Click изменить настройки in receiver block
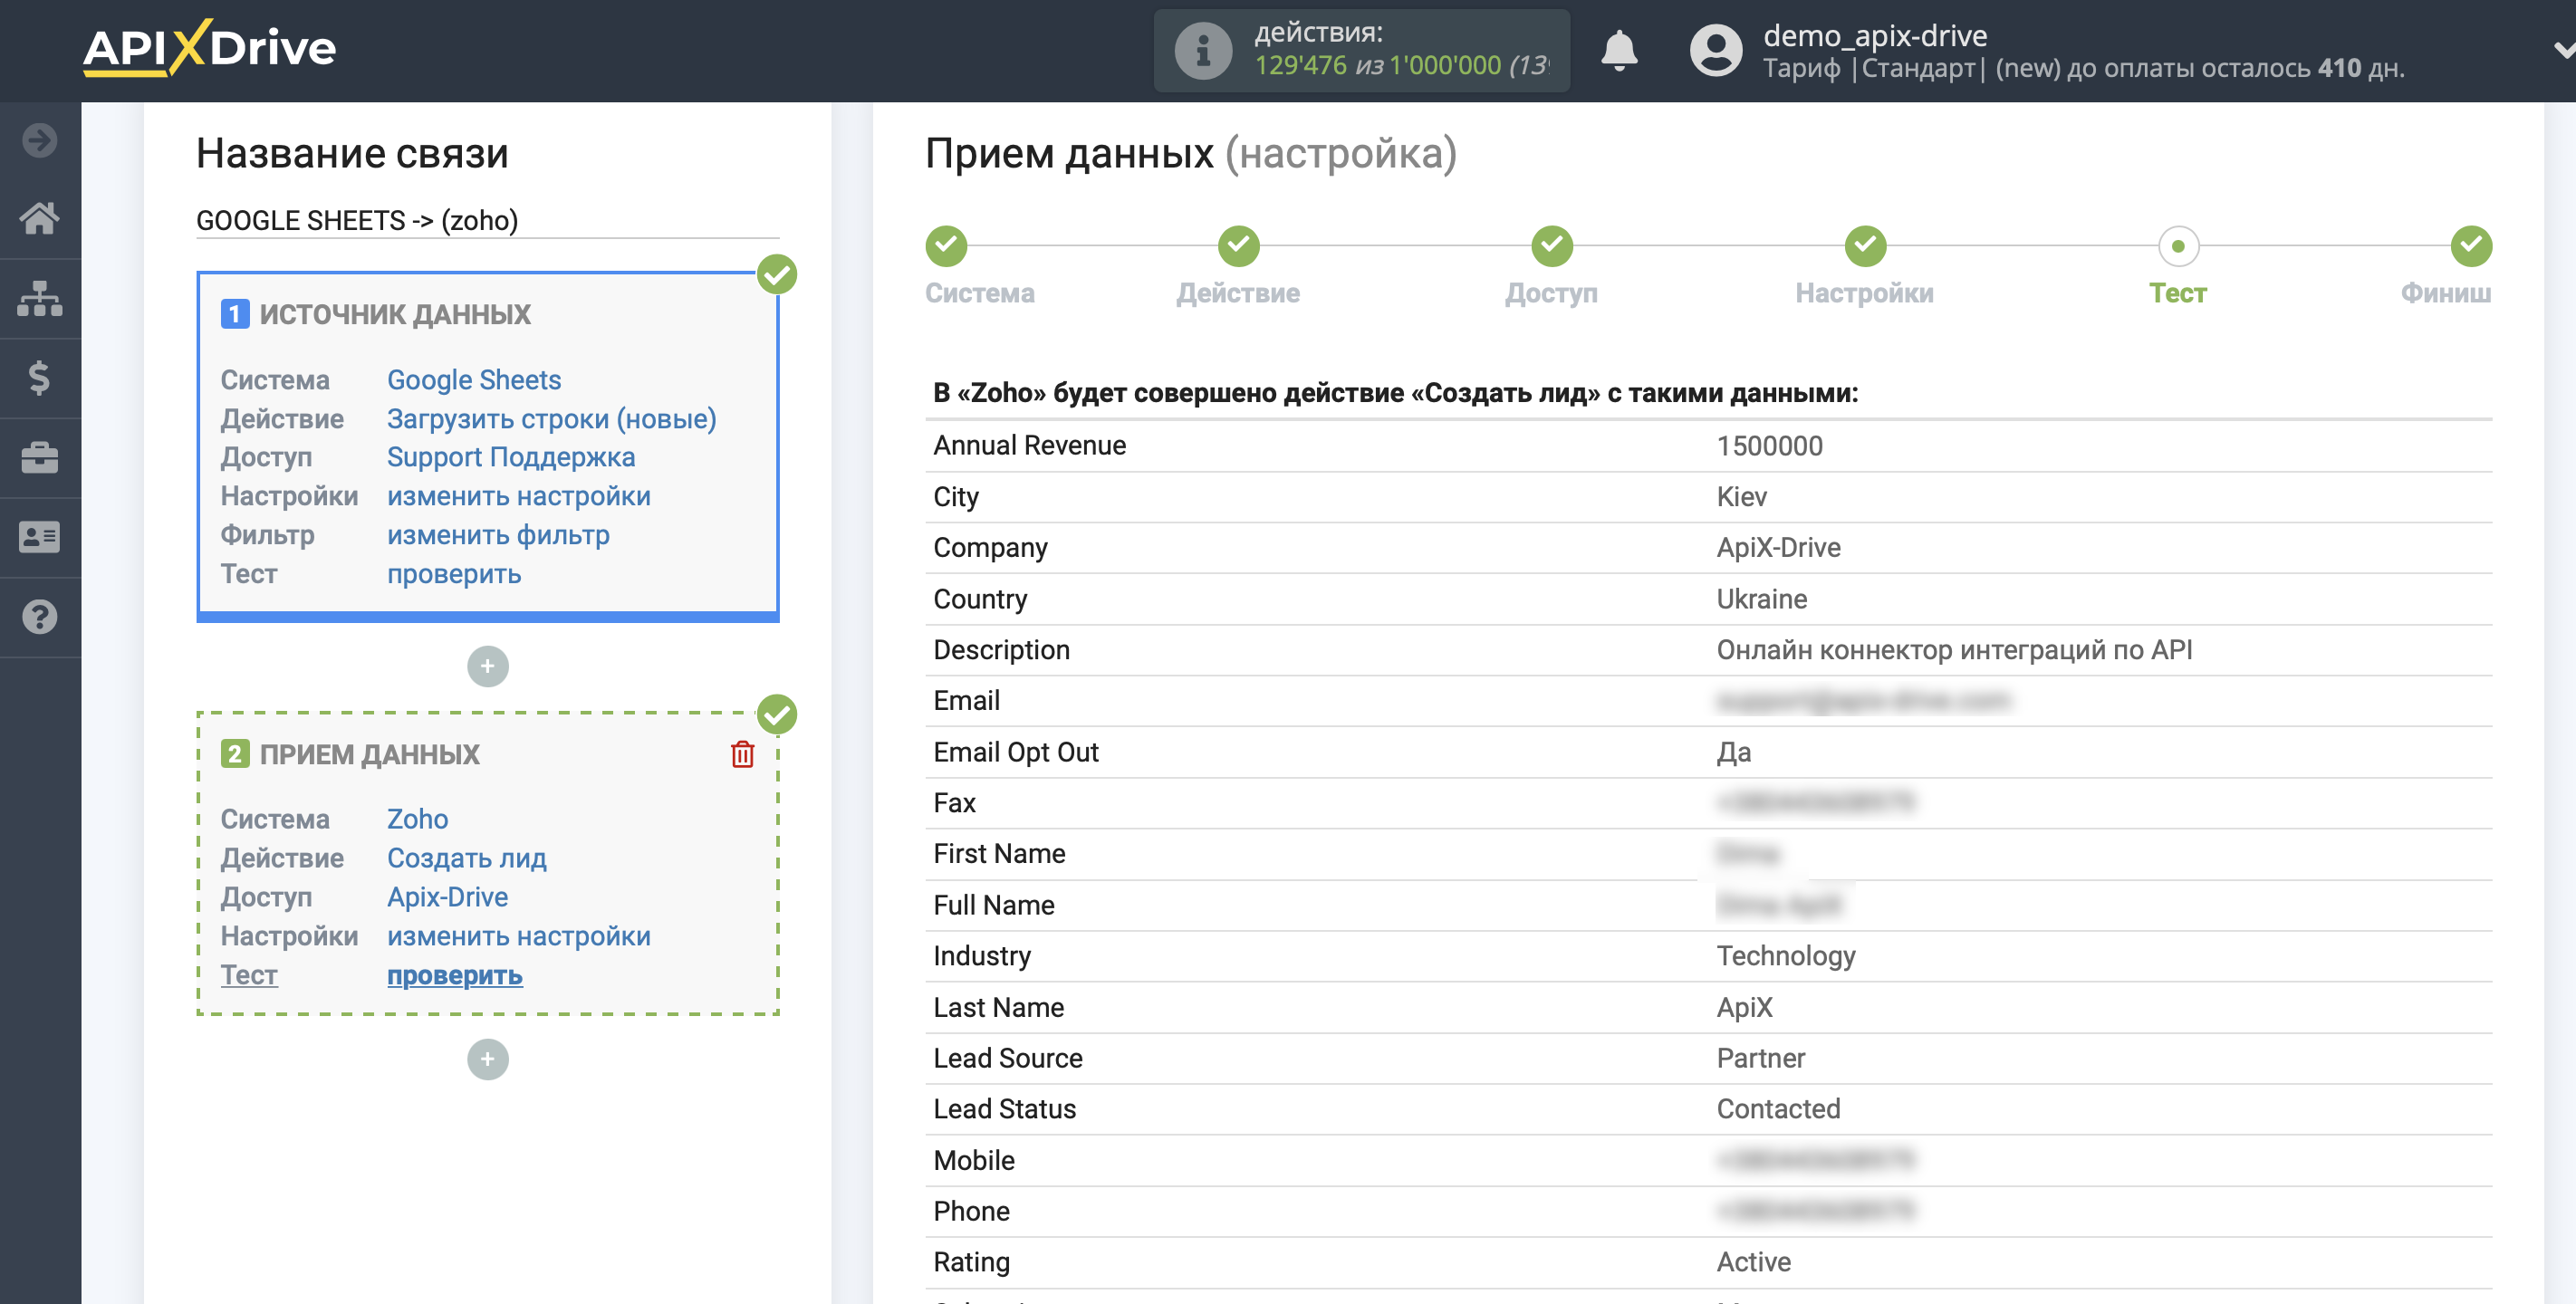Viewport: 2576px width, 1304px height. pyautogui.click(x=519, y=936)
